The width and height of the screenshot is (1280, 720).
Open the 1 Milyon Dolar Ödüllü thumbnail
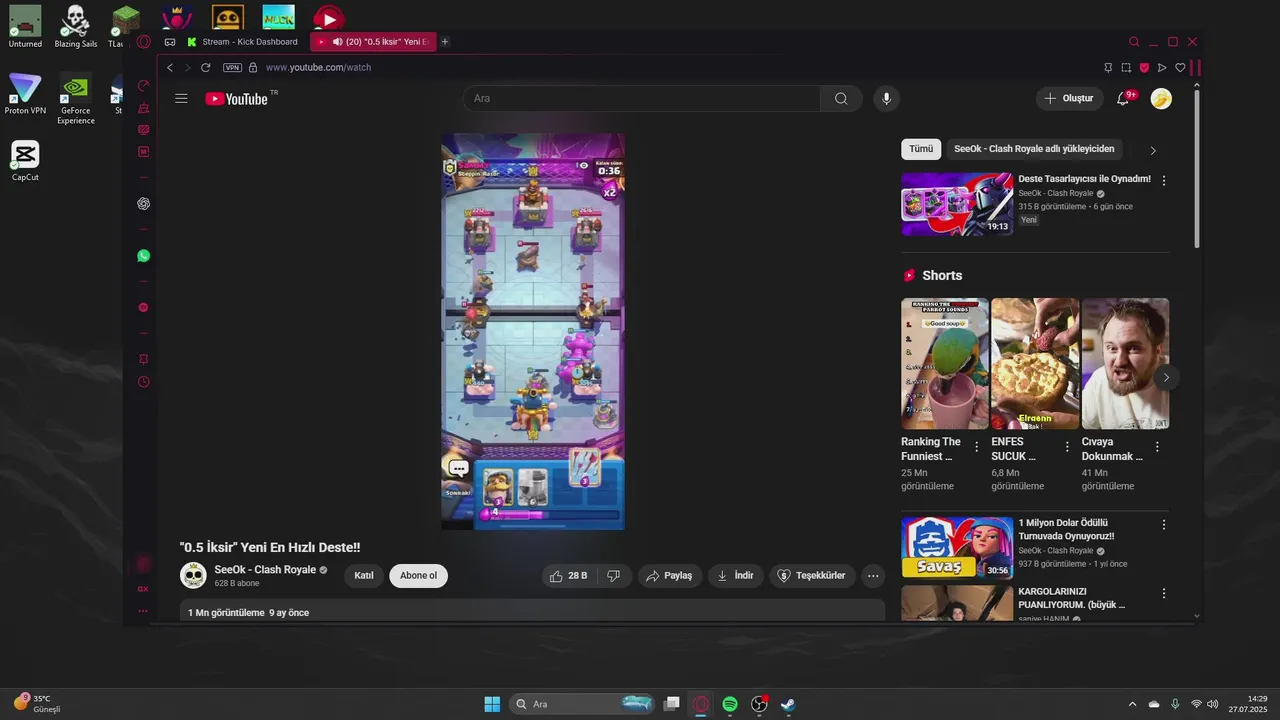coord(957,548)
